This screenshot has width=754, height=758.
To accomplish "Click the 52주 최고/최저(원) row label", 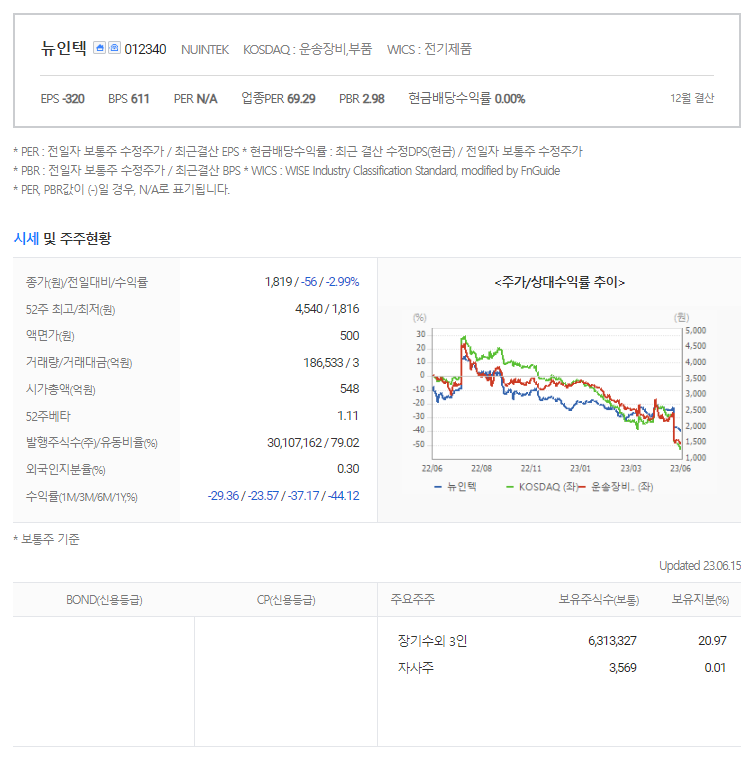I will click(x=70, y=309).
